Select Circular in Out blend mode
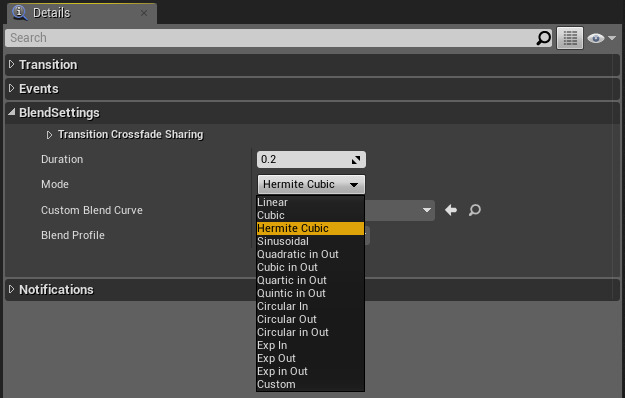This screenshot has height=398, width=625. [311, 333]
